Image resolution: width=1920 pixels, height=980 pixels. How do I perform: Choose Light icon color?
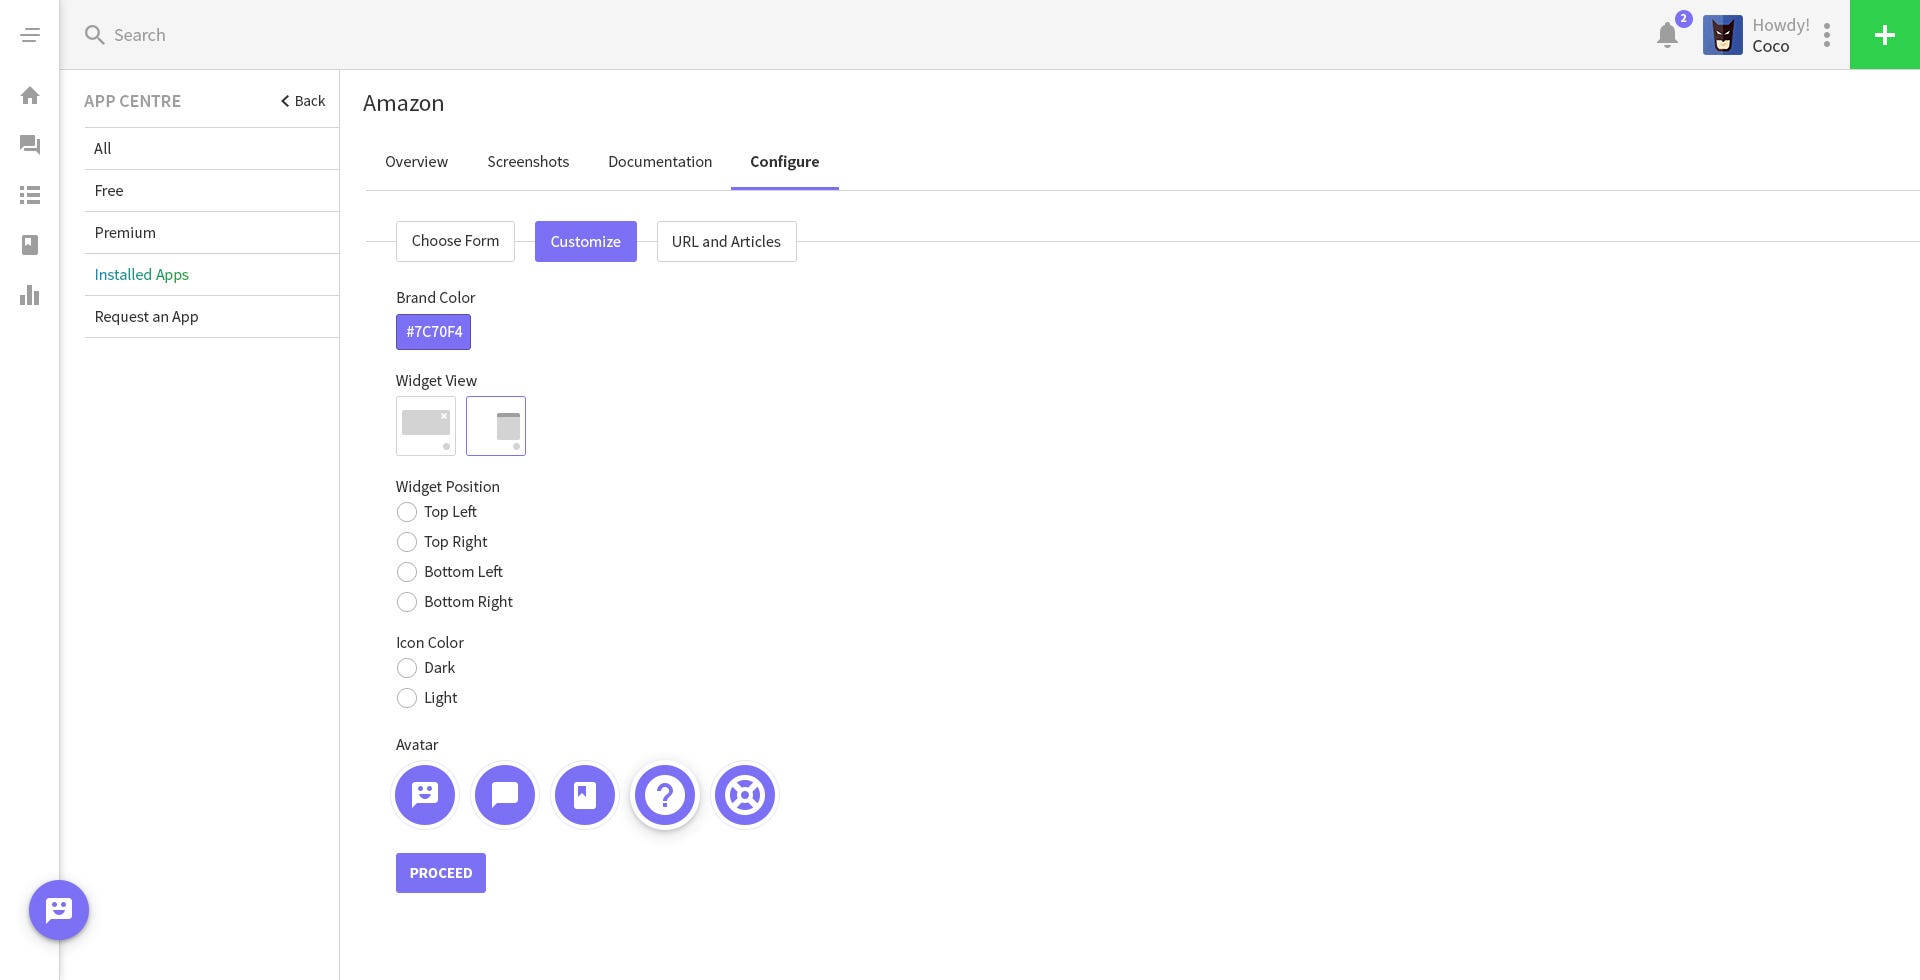click(x=407, y=698)
